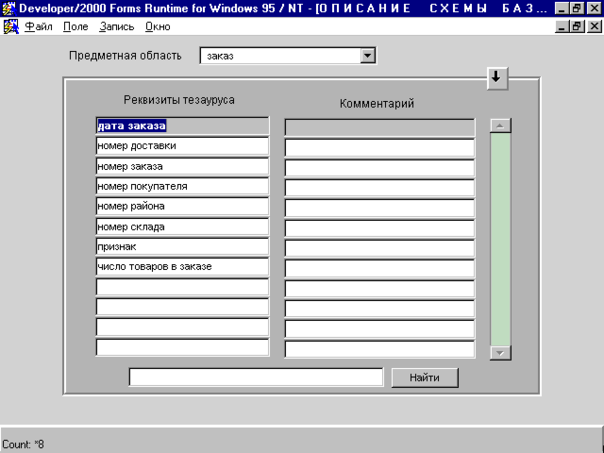
Task: Select the row номер покупателя
Action: point(182,186)
